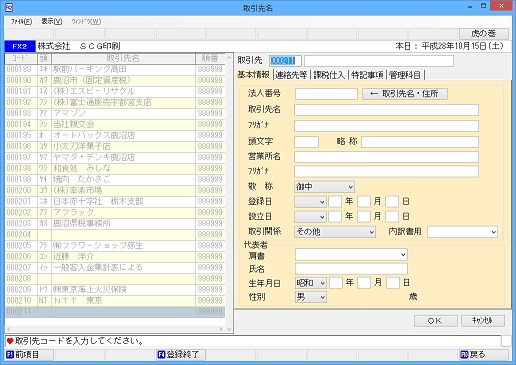Click the キャンセル button
The image size is (516, 365).
pyautogui.click(x=483, y=321)
